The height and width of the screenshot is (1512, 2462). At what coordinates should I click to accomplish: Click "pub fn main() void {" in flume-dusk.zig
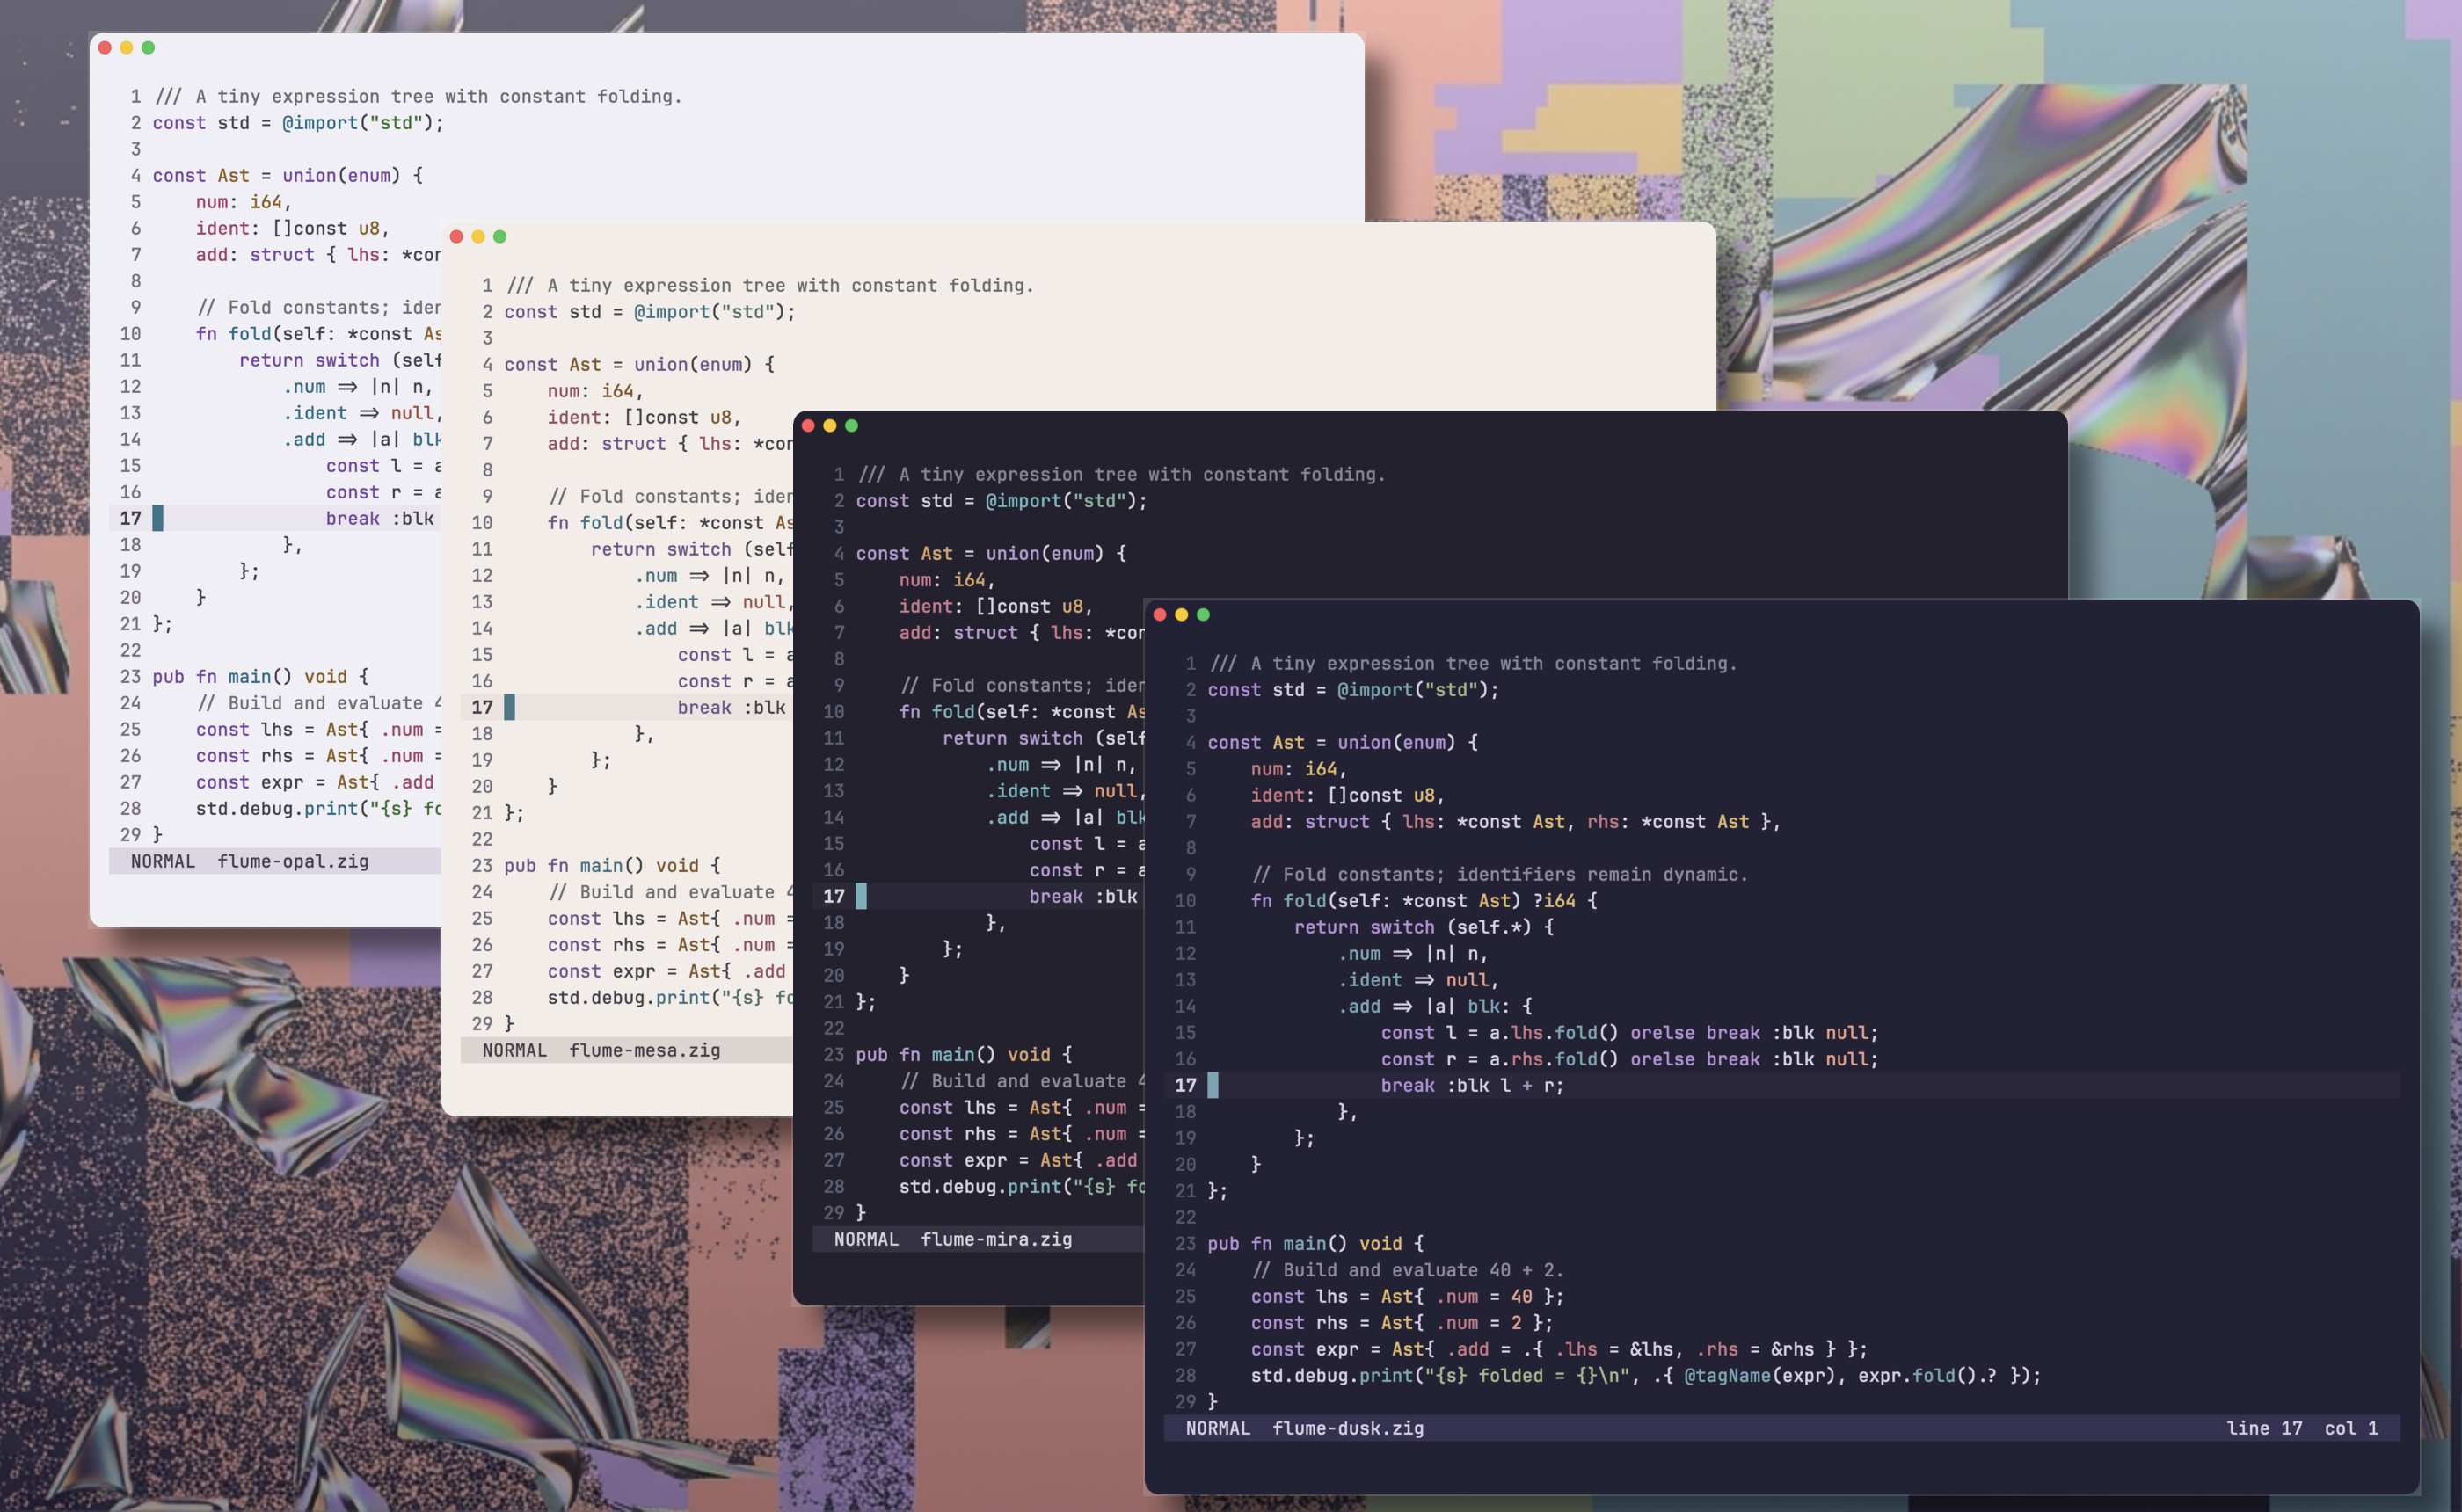pos(1316,1244)
